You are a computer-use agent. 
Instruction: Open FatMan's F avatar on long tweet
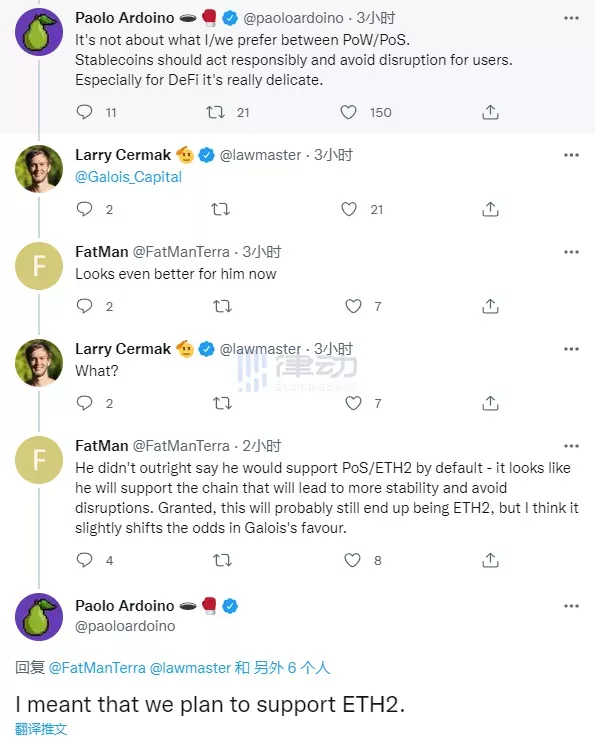(x=39, y=460)
